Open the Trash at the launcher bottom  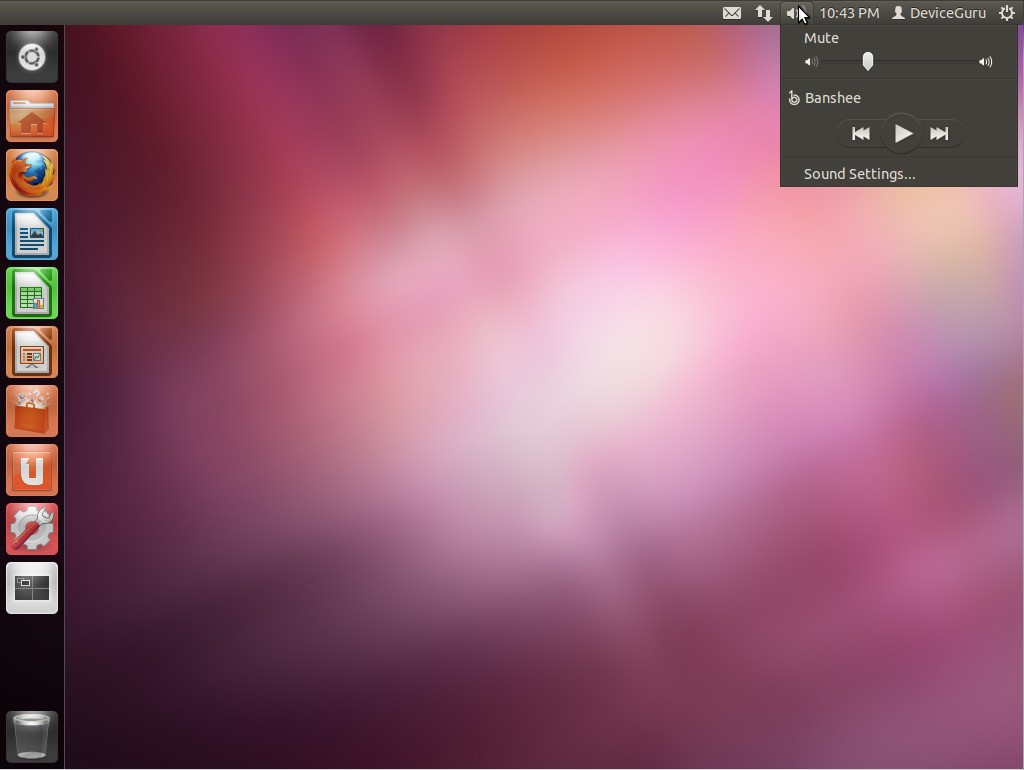tap(32, 737)
